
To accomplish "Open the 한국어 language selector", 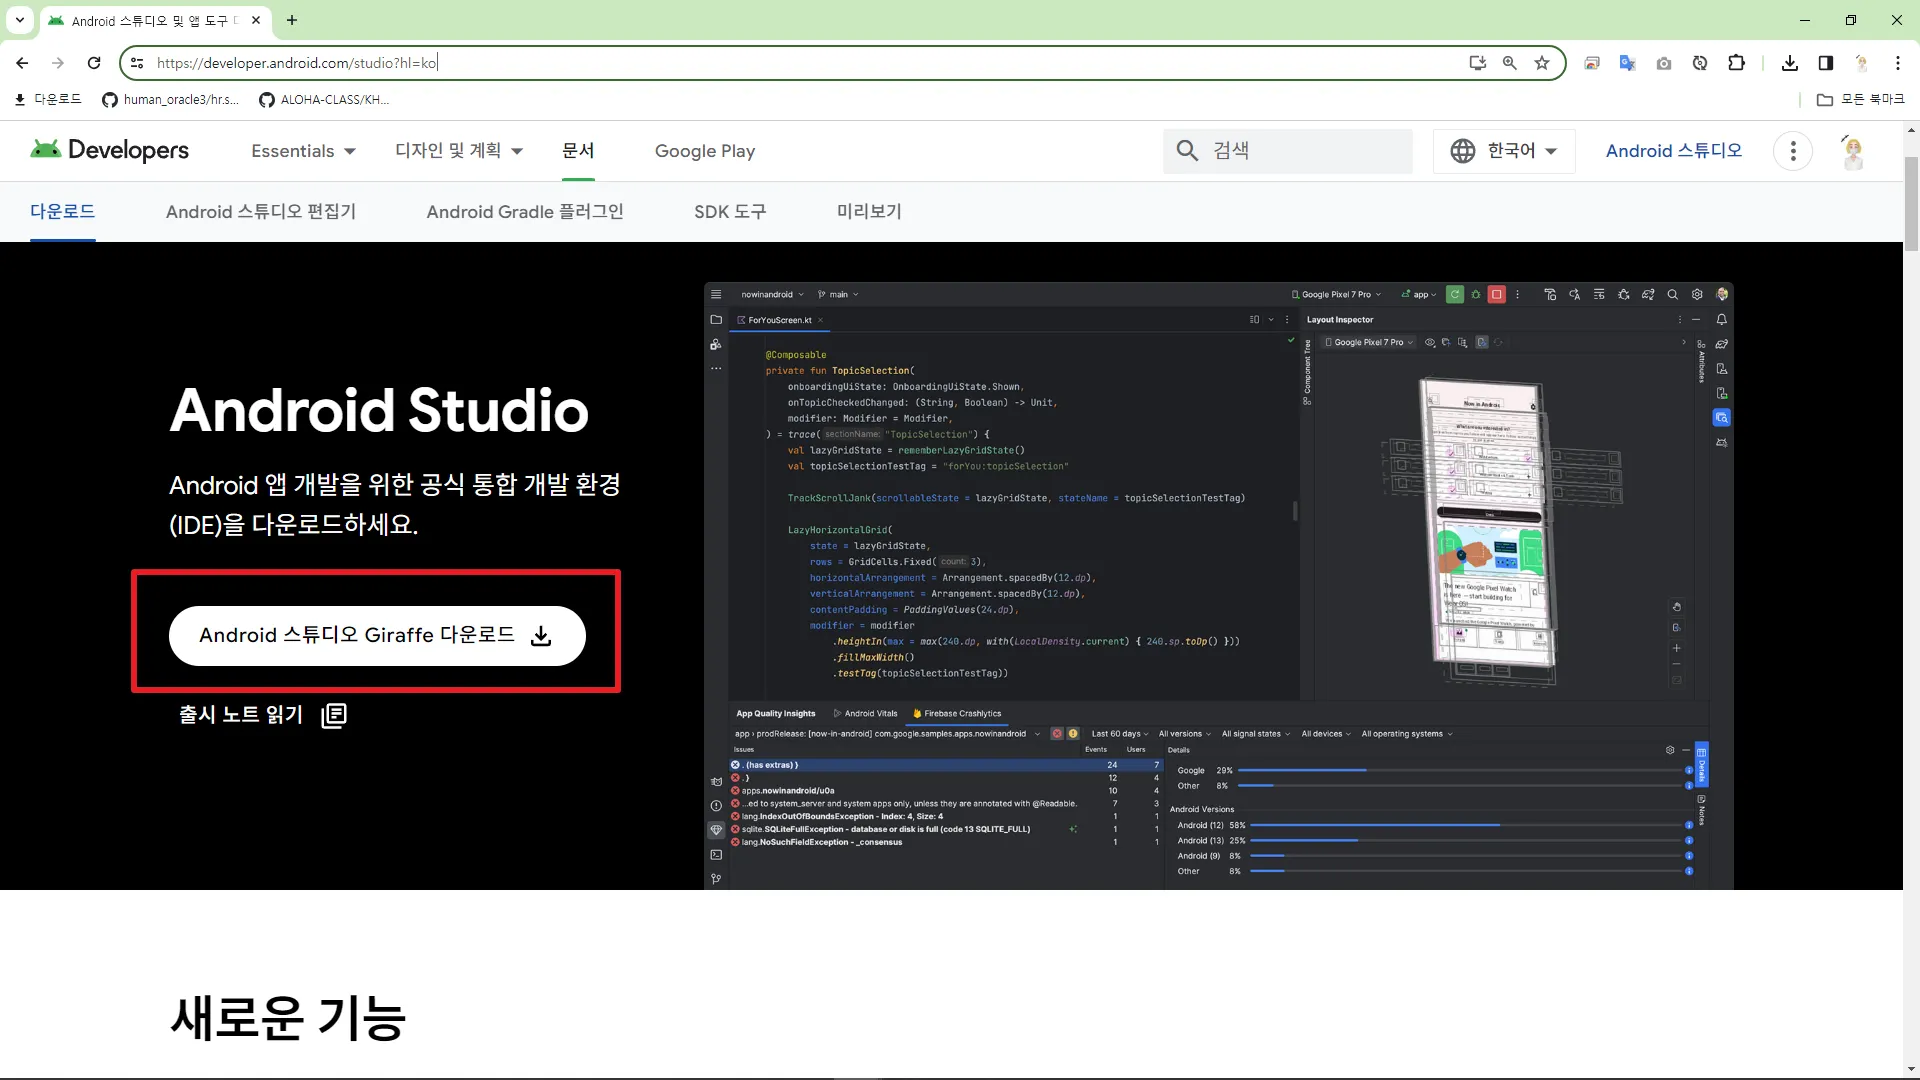I will pos(1504,151).
